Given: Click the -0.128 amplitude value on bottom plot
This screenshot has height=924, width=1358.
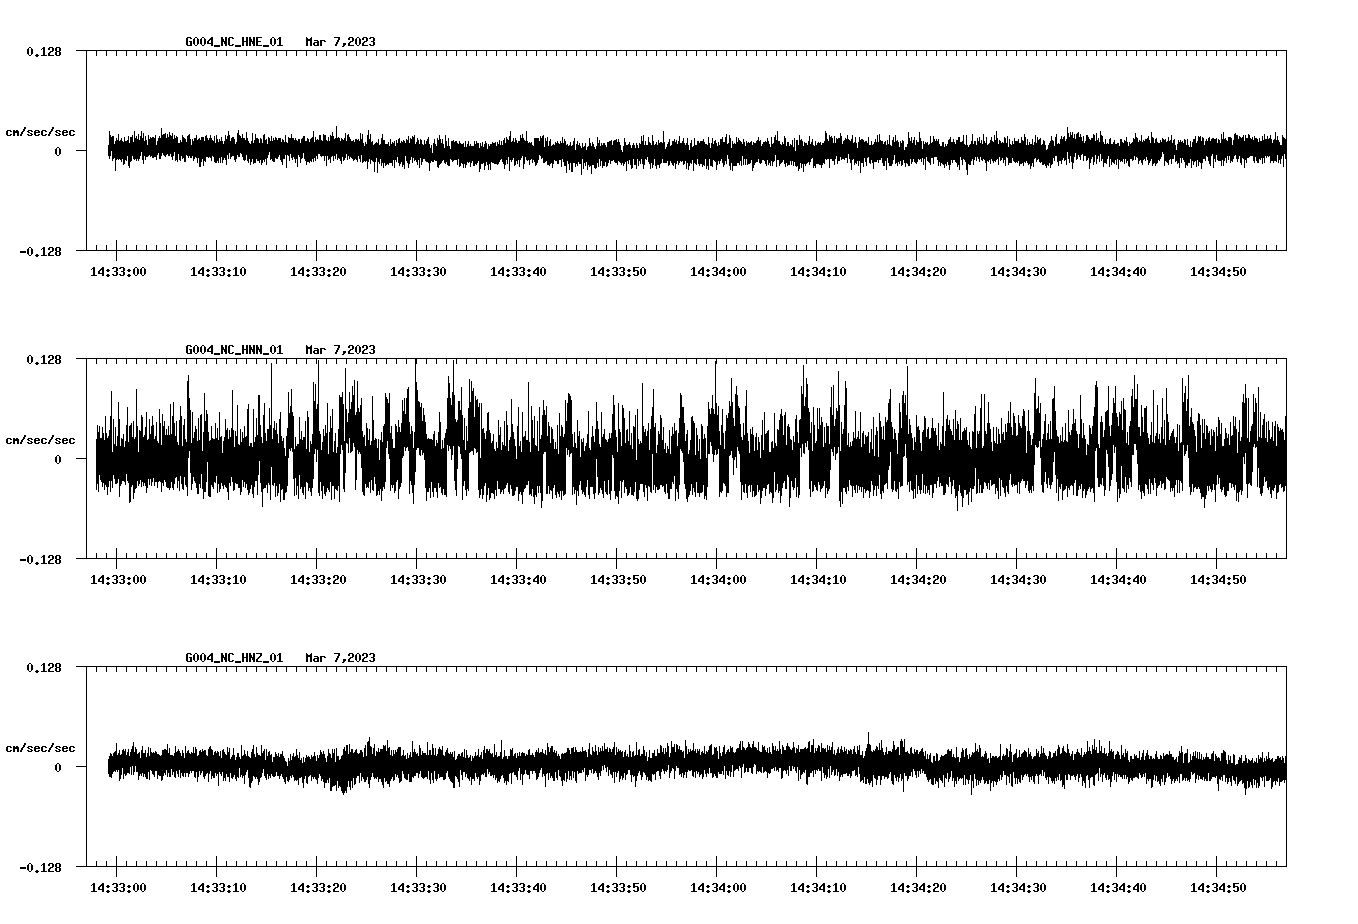Looking at the screenshot, I should click(x=41, y=868).
